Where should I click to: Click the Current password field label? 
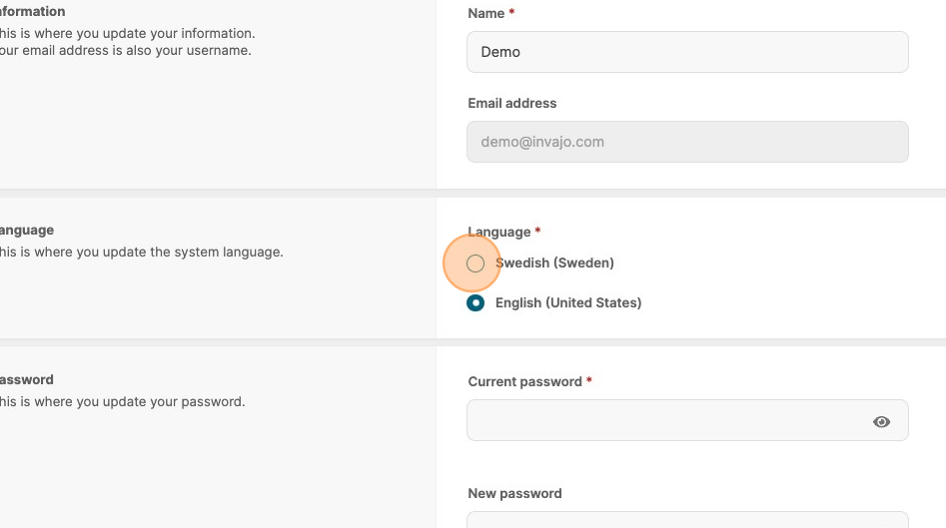[x=525, y=382]
